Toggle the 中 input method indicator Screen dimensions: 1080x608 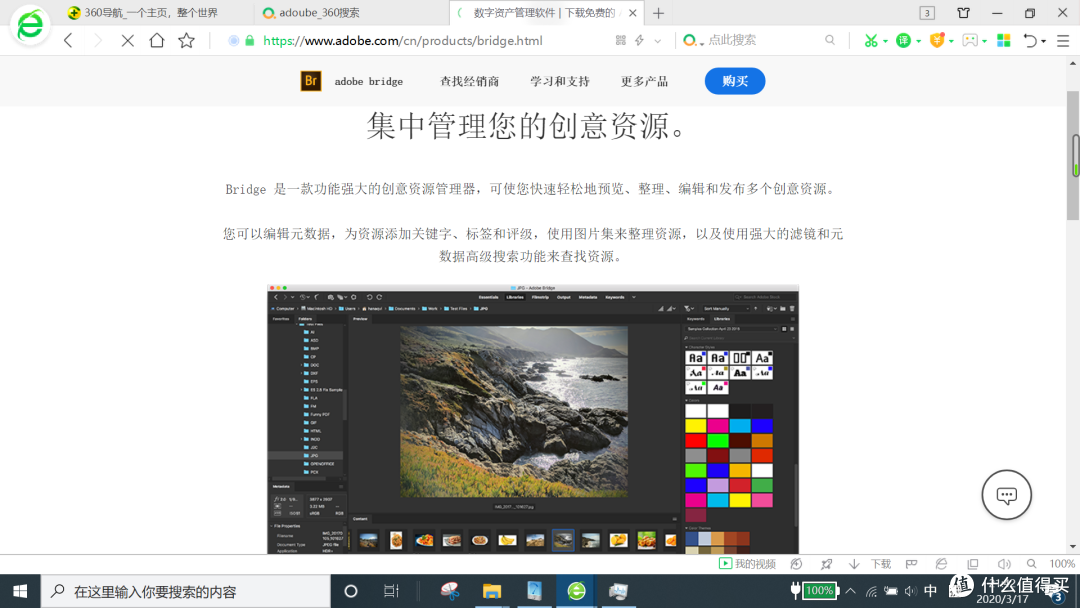pos(931,591)
